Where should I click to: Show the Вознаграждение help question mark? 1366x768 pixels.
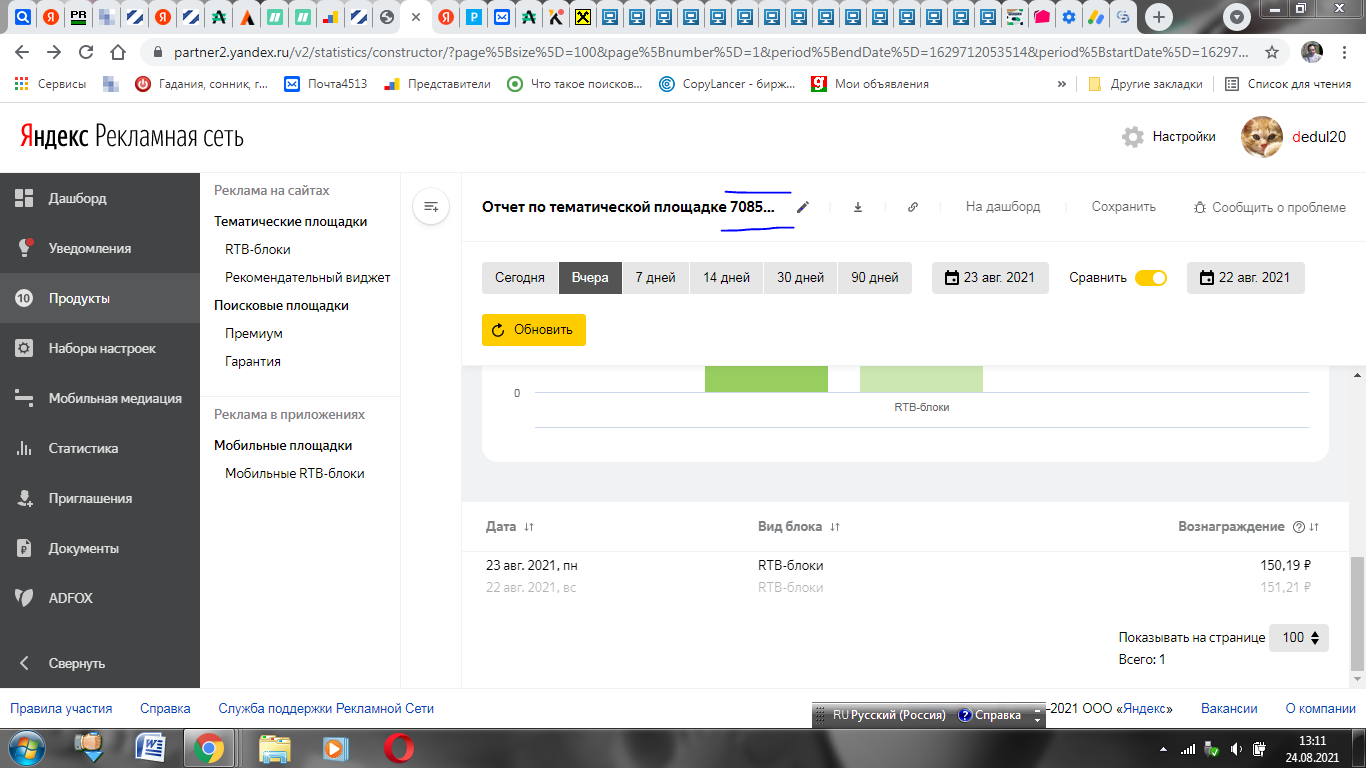[1299, 527]
